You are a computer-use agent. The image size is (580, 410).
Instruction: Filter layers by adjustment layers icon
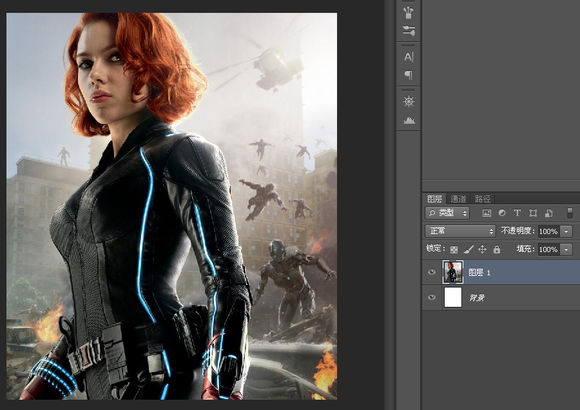click(x=502, y=213)
